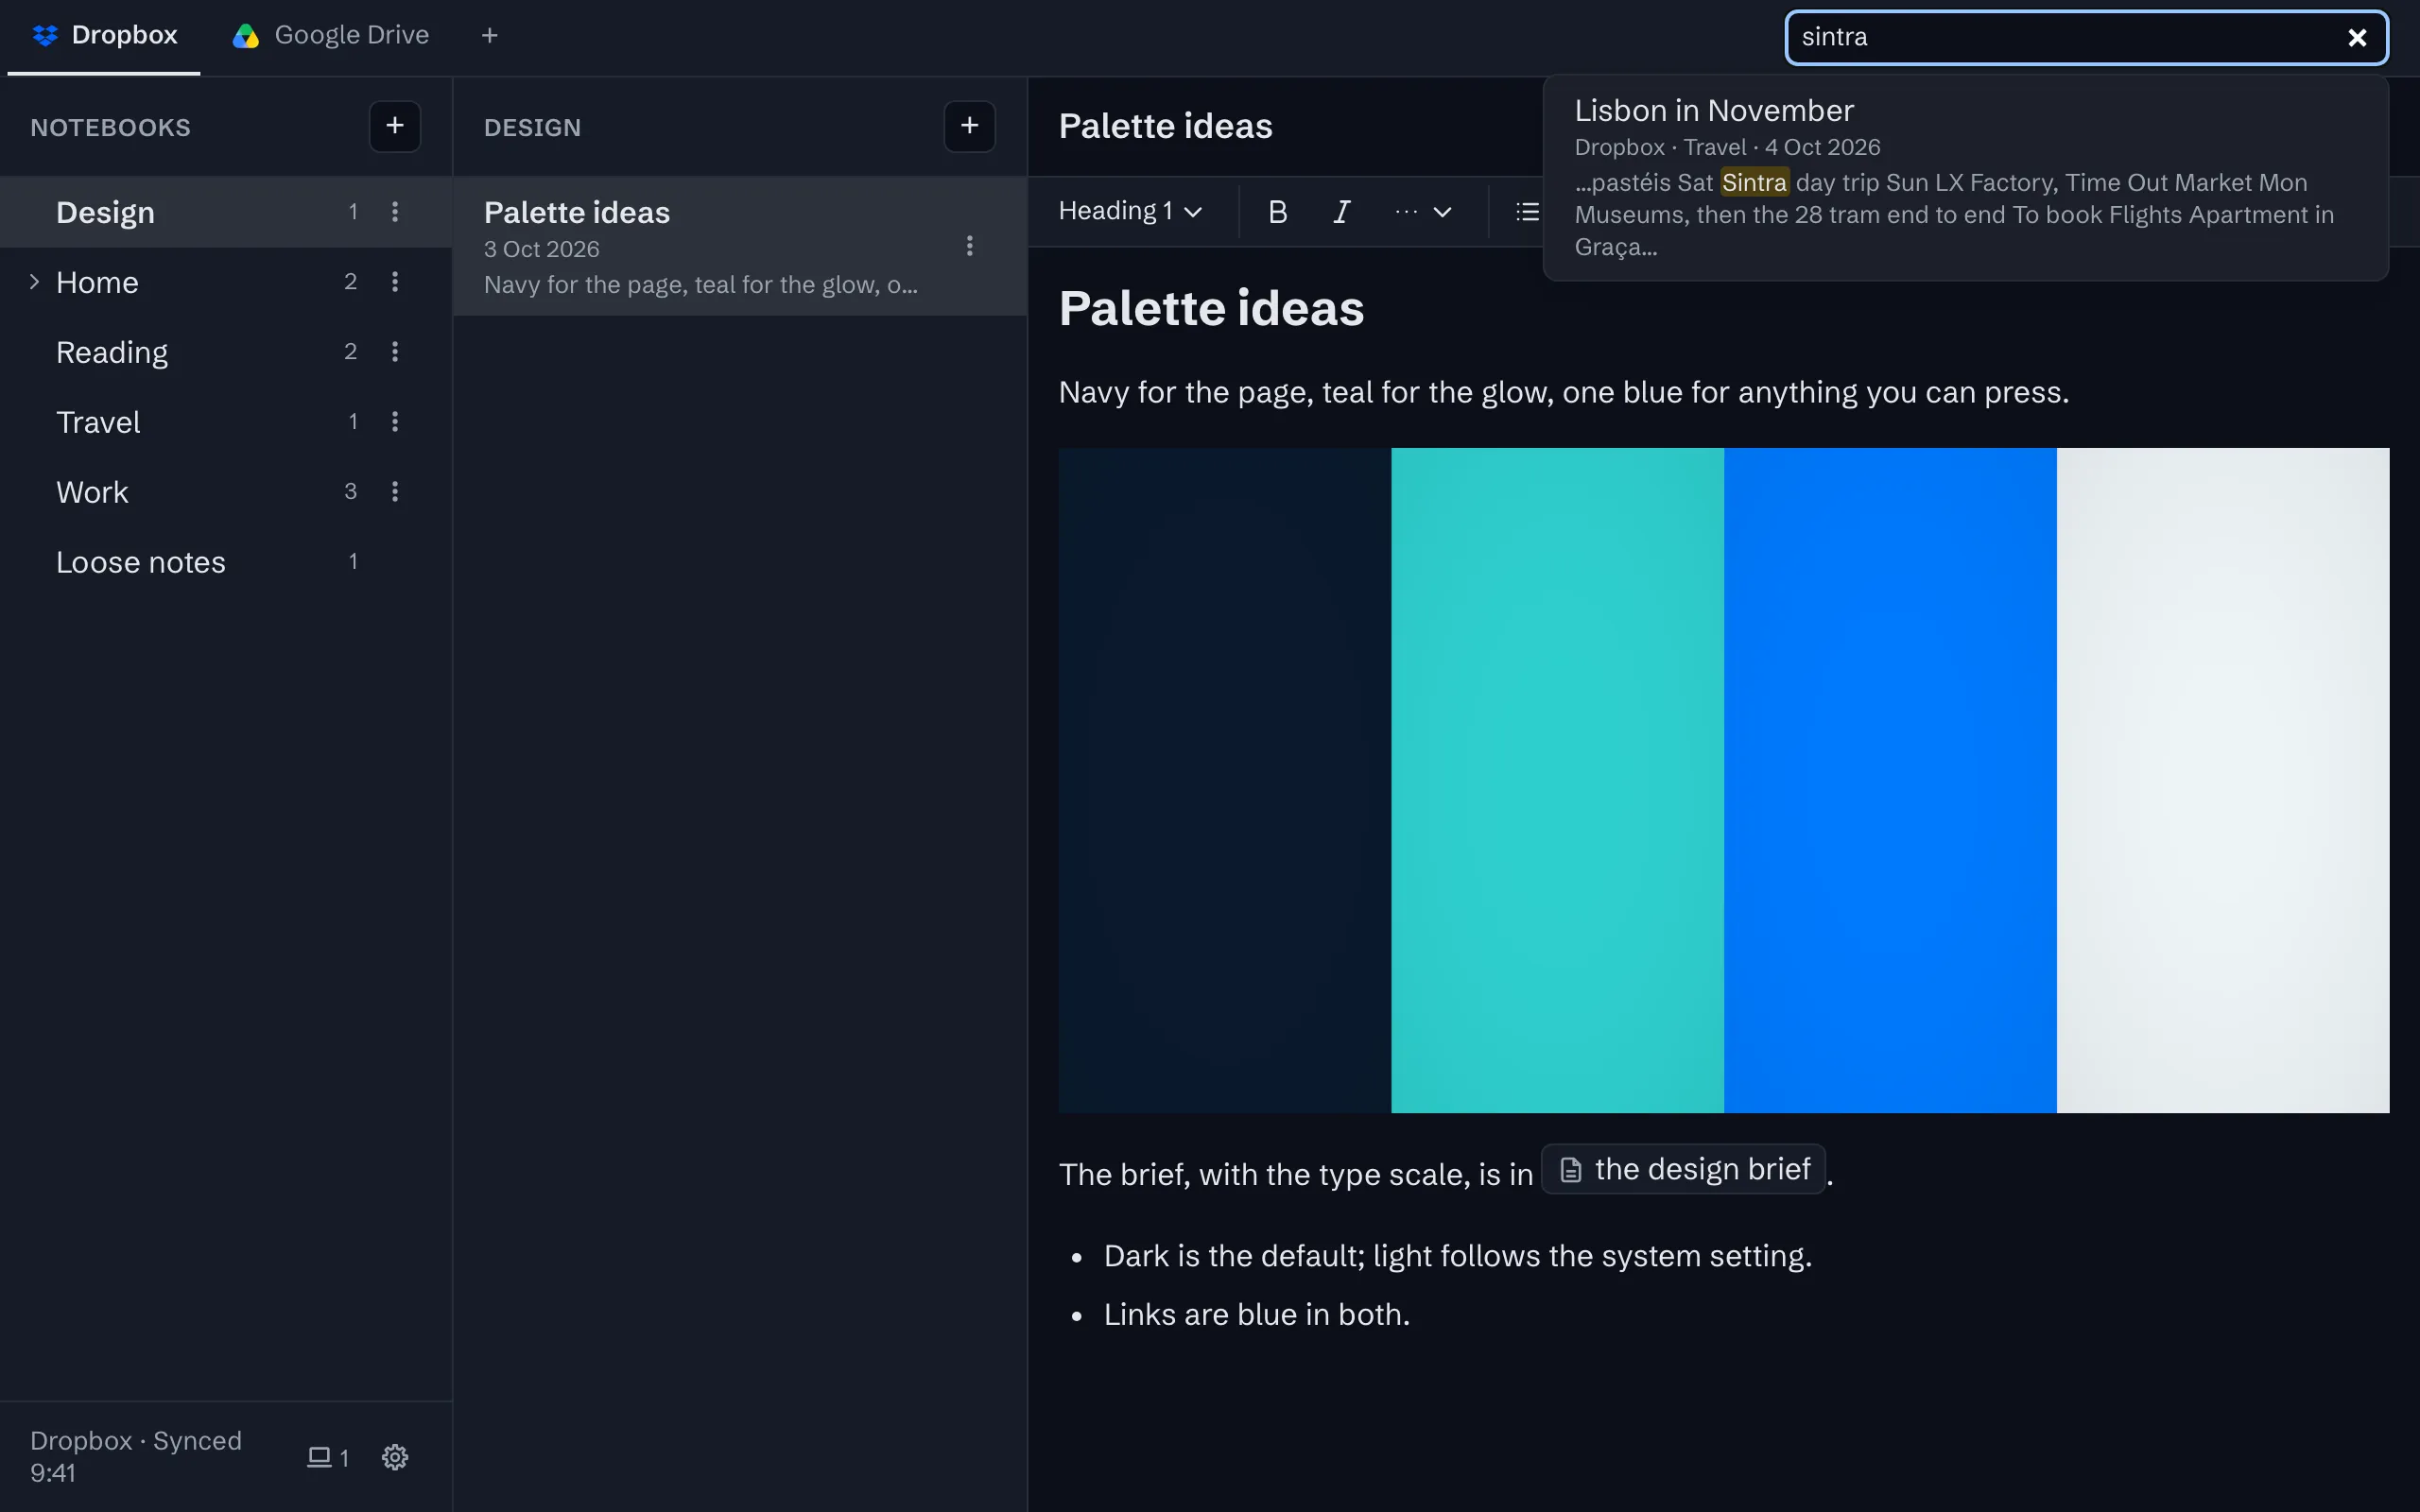
Task: Open the Work notebook options menu
Action: (395, 492)
